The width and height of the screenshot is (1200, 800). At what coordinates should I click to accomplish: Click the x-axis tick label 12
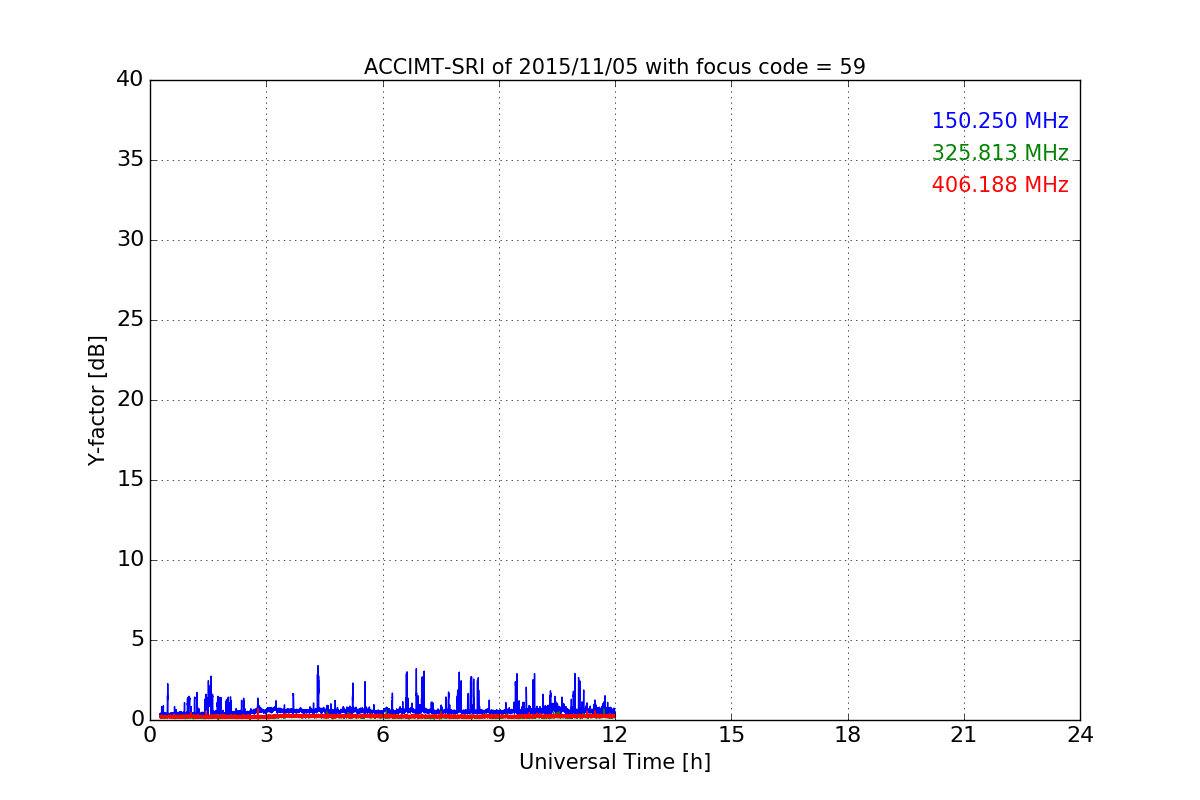pos(615,735)
